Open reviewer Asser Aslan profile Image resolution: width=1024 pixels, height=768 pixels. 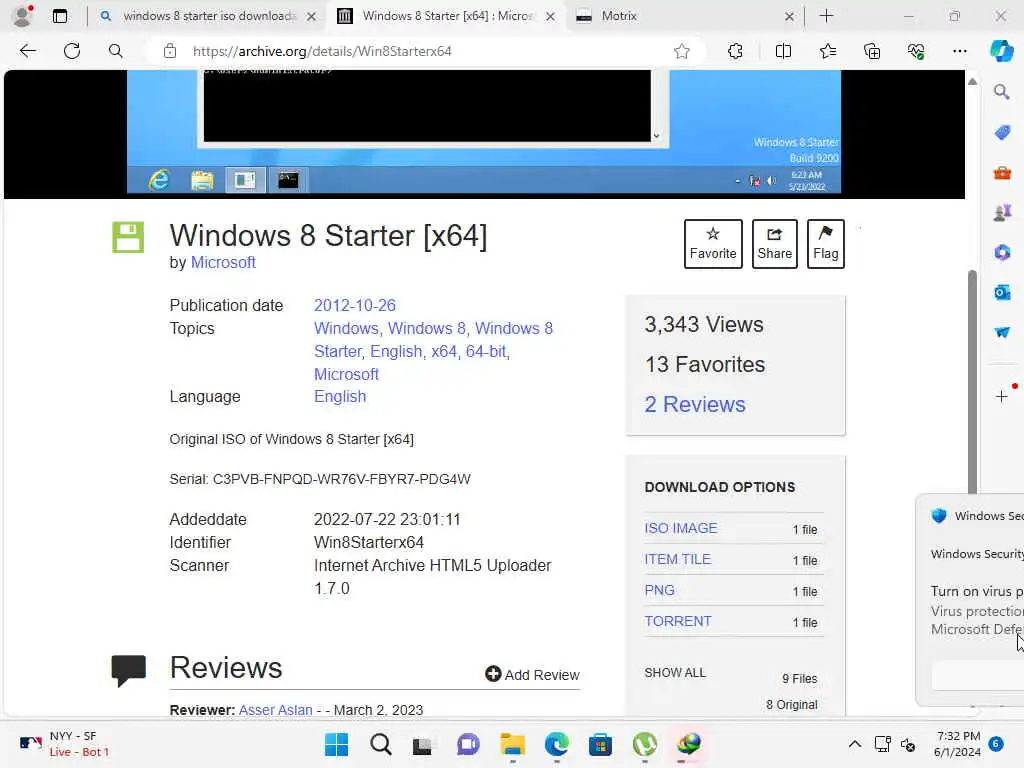coord(276,710)
